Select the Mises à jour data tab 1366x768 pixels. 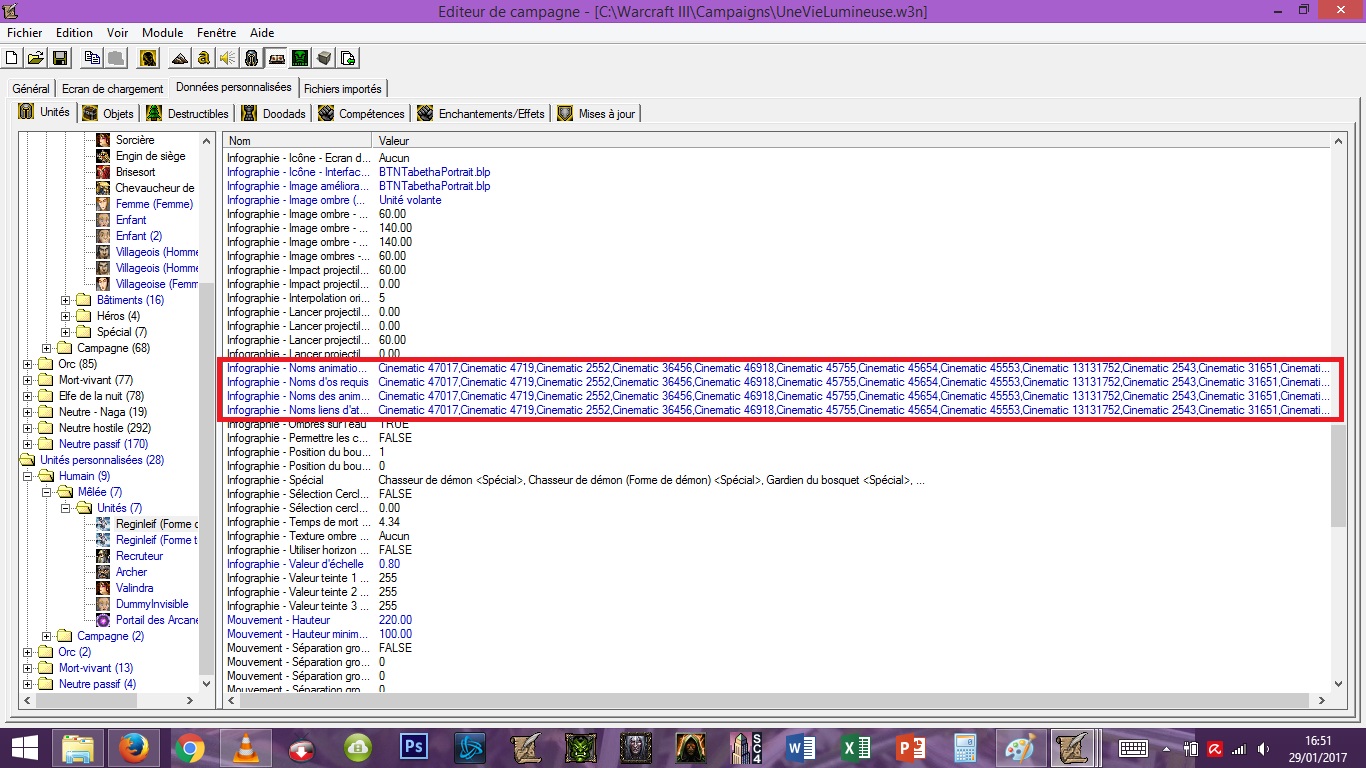point(597,114)
